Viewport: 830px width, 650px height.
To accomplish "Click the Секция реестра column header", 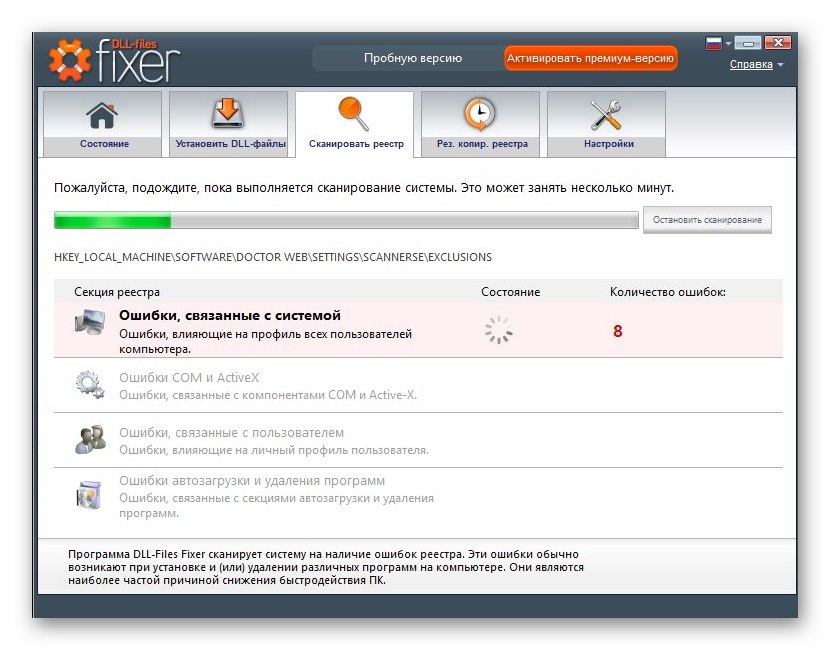I will point(117,292).
